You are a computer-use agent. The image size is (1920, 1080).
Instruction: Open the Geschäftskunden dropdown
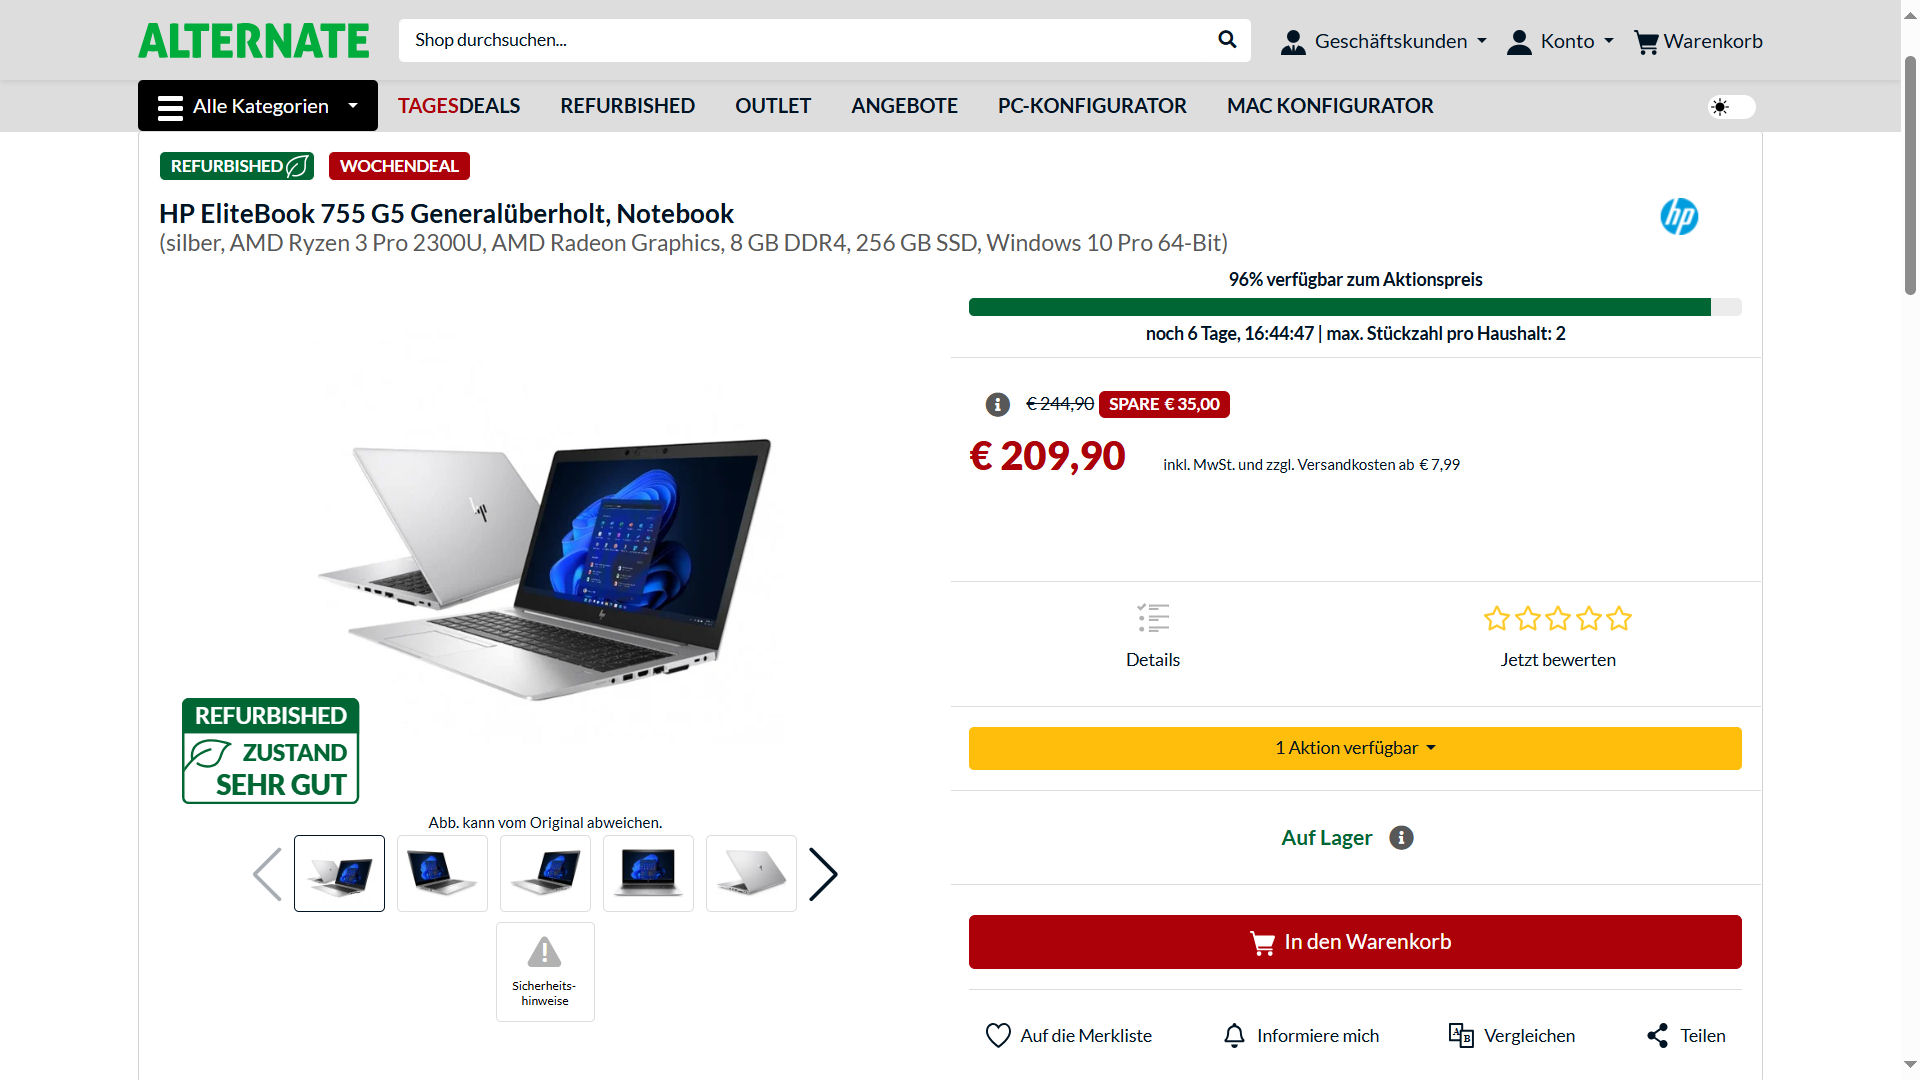click(1384, 41)
